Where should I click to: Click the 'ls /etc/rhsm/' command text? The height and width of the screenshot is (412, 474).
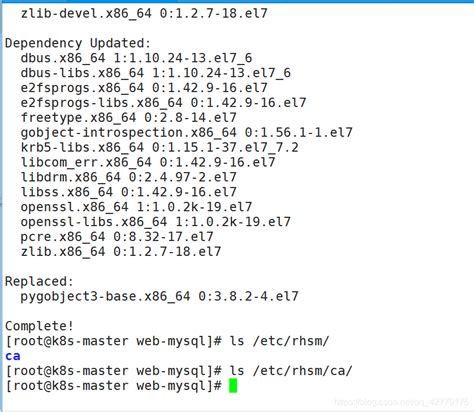tap(279, 341)
